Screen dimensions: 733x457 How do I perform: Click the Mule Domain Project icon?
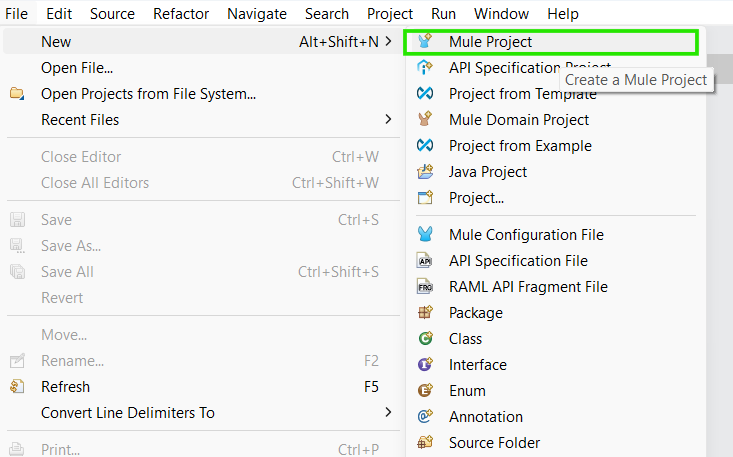pos(426,120)
